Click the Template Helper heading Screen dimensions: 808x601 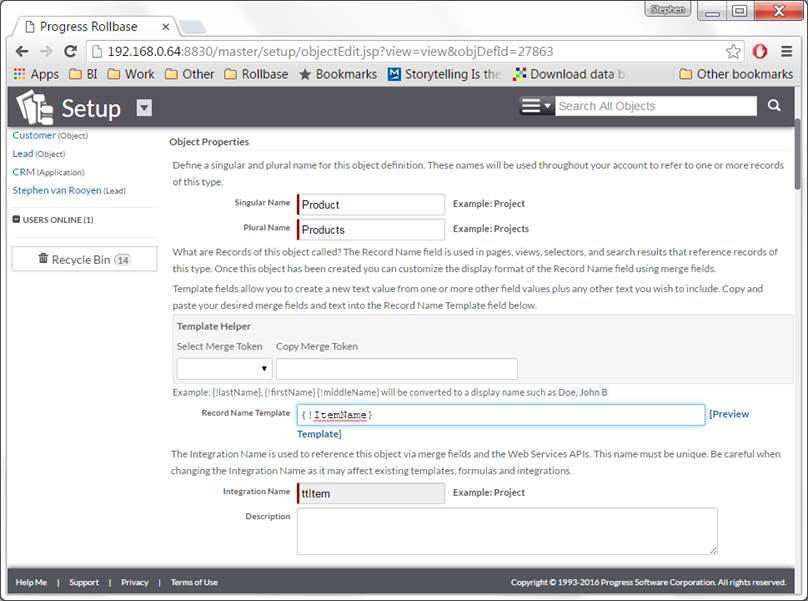213,326
